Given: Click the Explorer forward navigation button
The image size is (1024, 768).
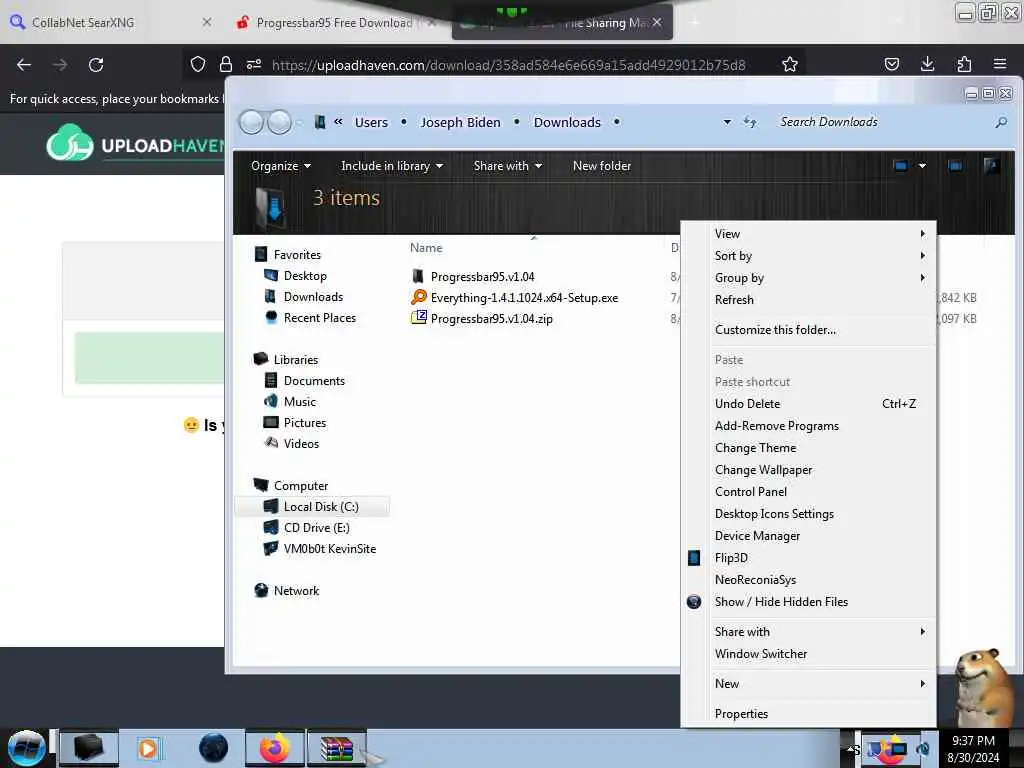Looking at the screenshot, I should point(280,122).
